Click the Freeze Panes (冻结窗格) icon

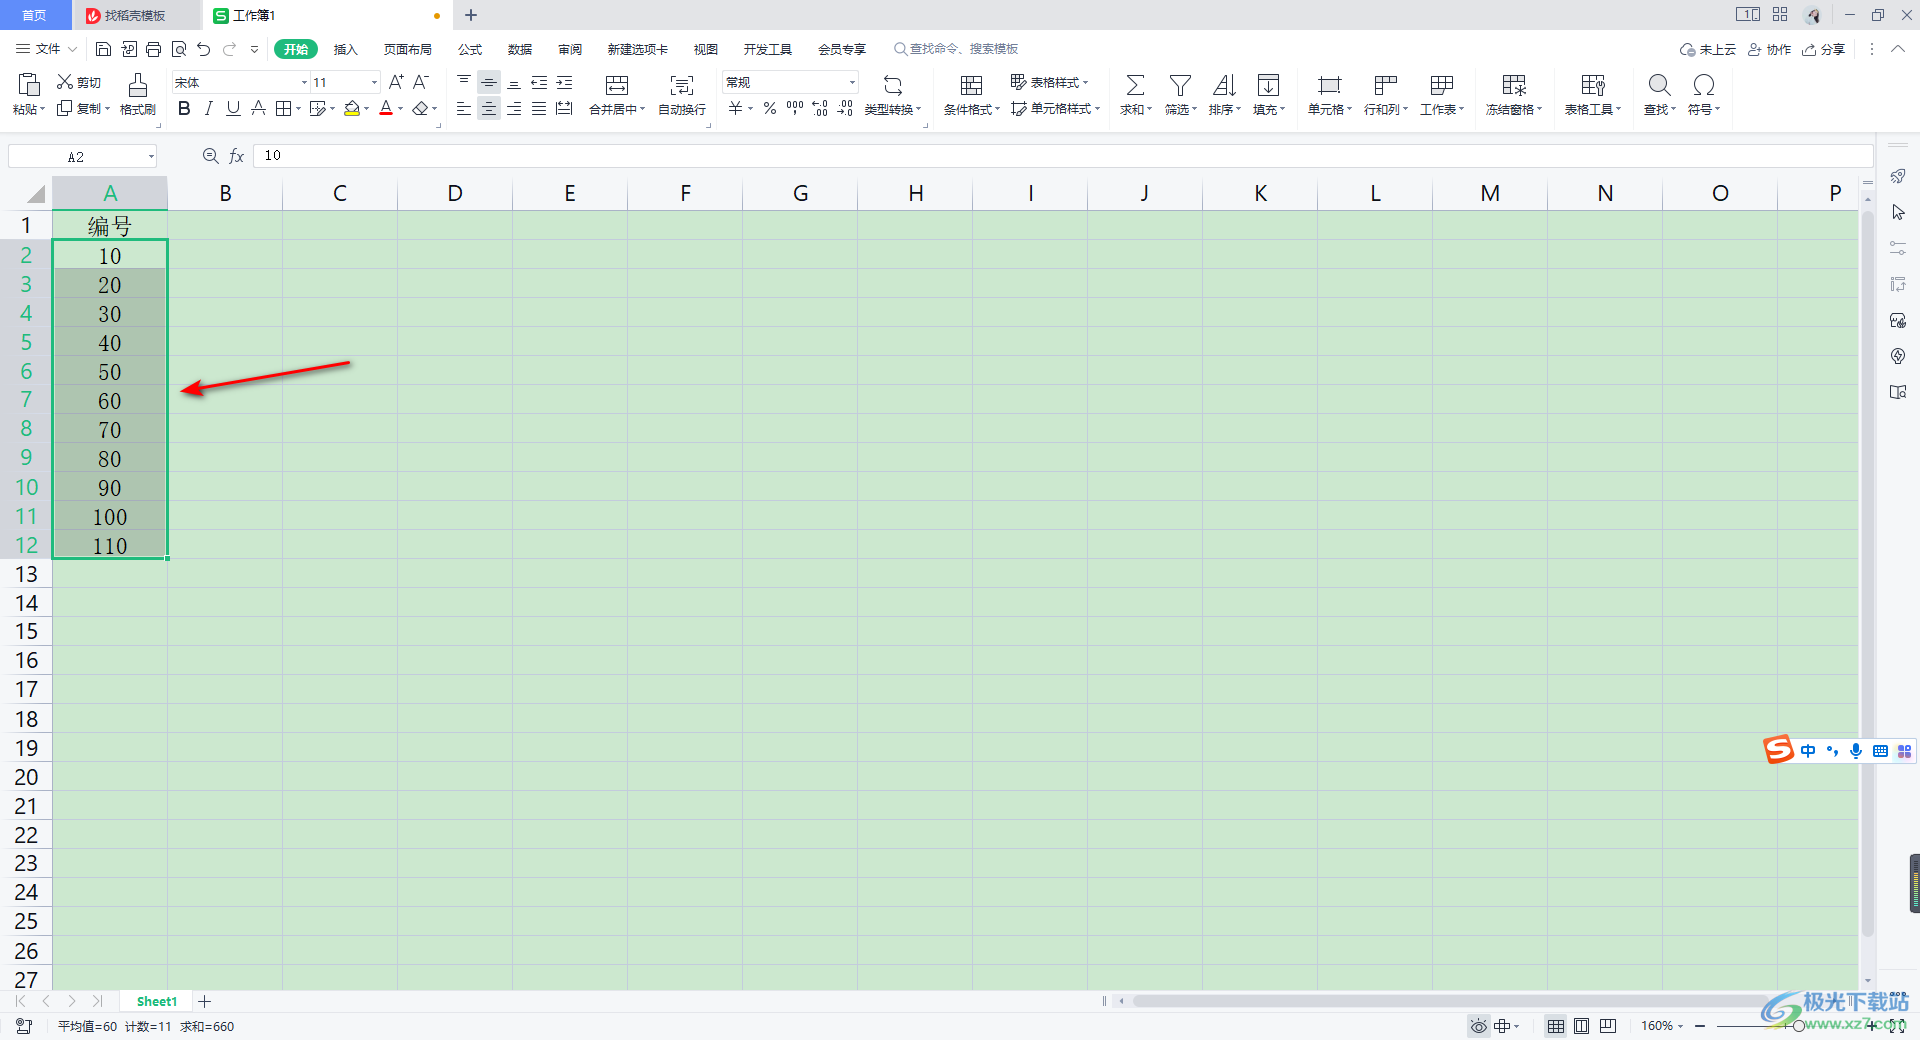(x=1514, y=85)
